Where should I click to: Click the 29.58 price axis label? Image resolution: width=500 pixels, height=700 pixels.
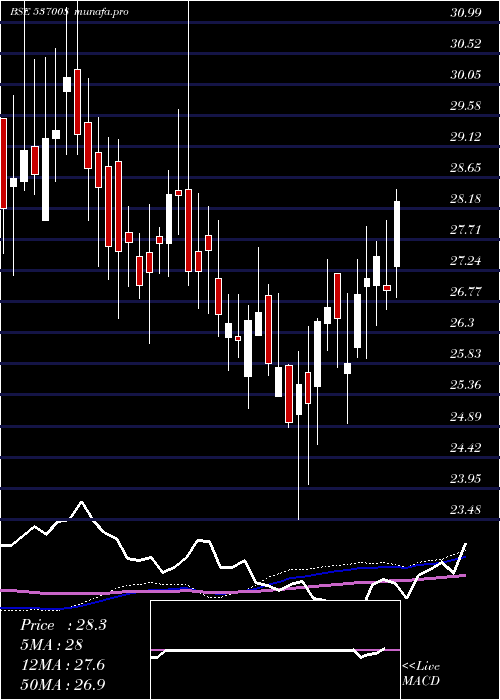tap(466, 106)
